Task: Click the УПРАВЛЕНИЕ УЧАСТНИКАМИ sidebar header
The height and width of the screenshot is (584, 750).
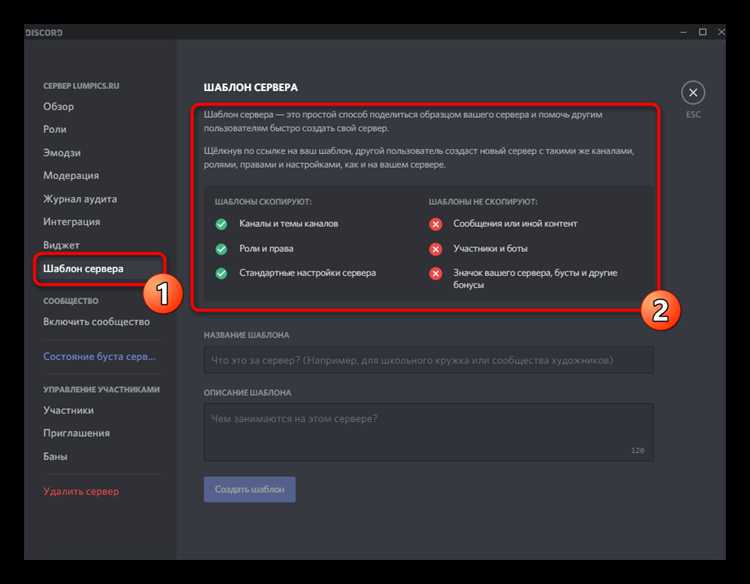Action: point(101,389)
